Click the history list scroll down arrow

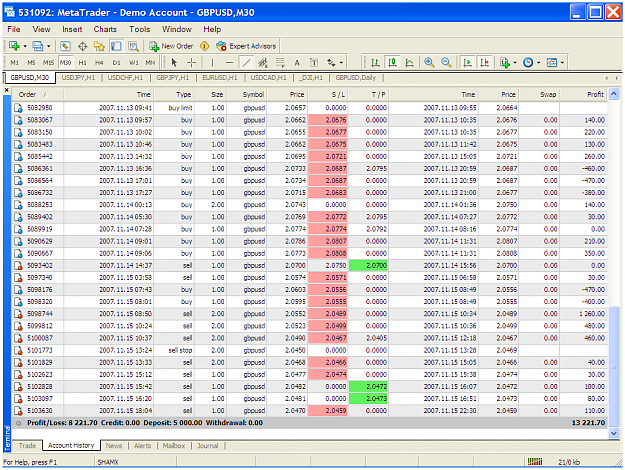[x=614, y=433]
